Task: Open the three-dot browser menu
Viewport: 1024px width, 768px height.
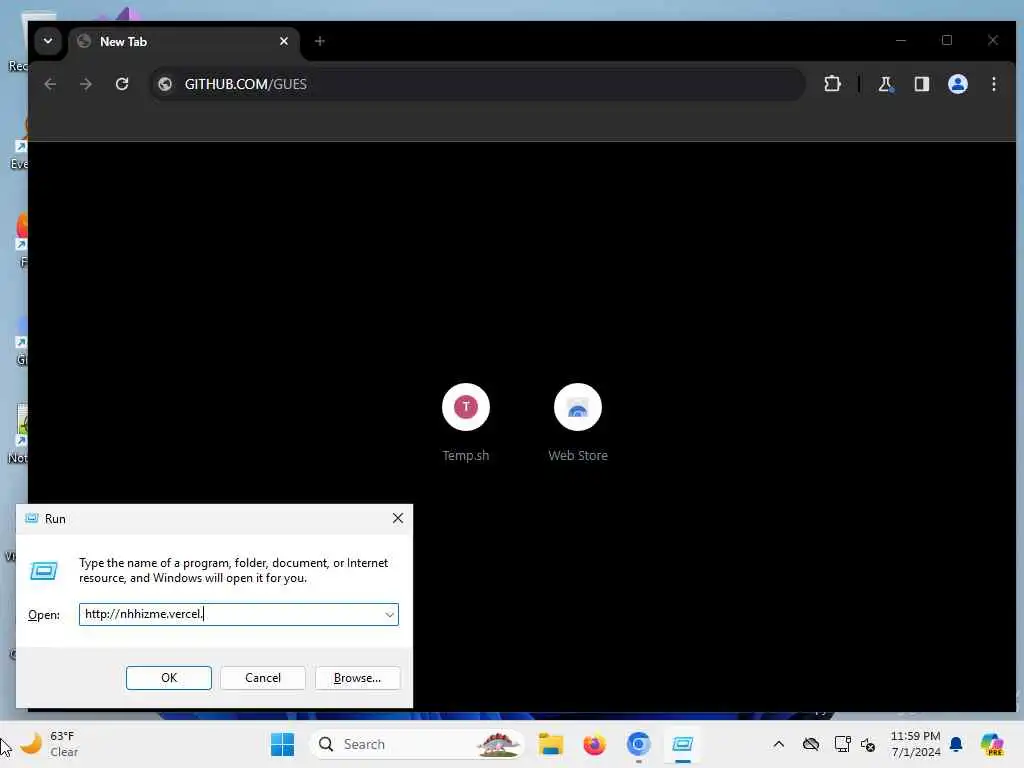Action: tap(993, 84)
